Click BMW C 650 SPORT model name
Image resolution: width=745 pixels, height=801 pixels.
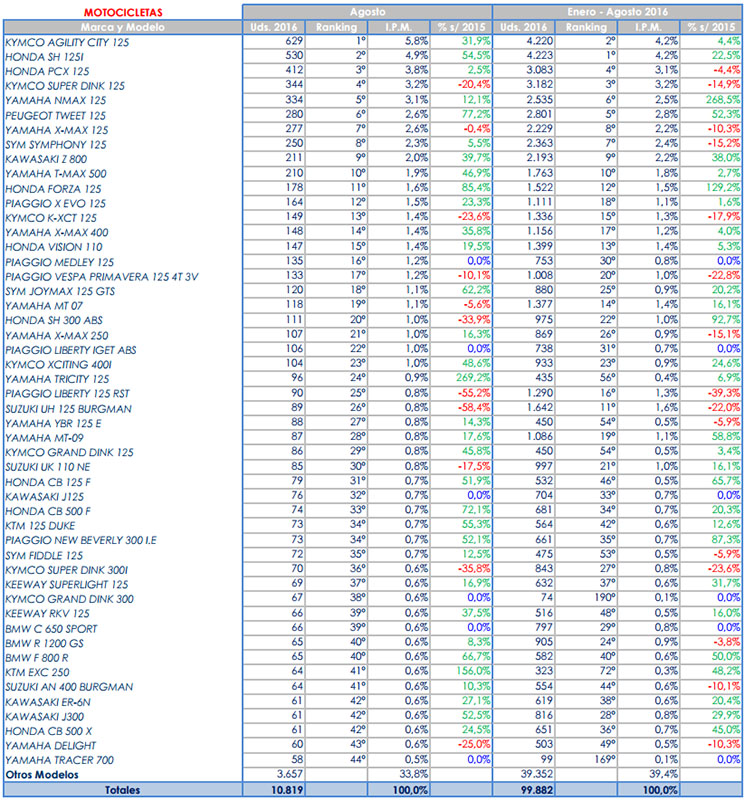tap(51, 629)
